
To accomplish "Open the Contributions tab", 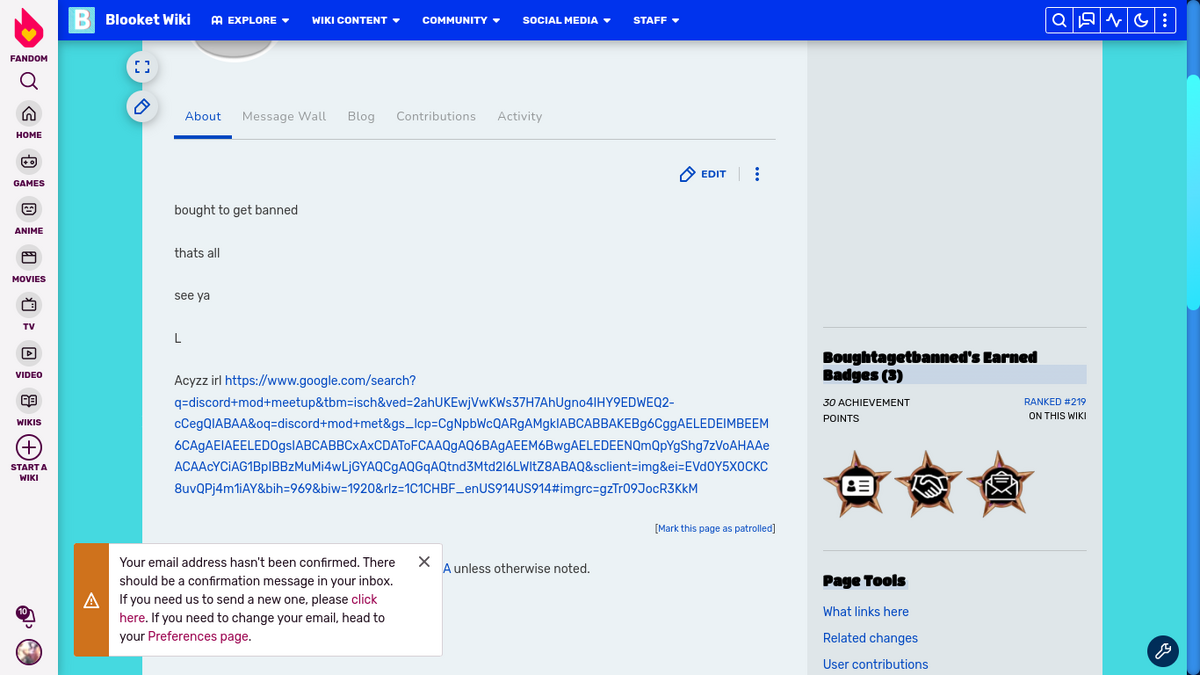I will click(x=436, y=116).
